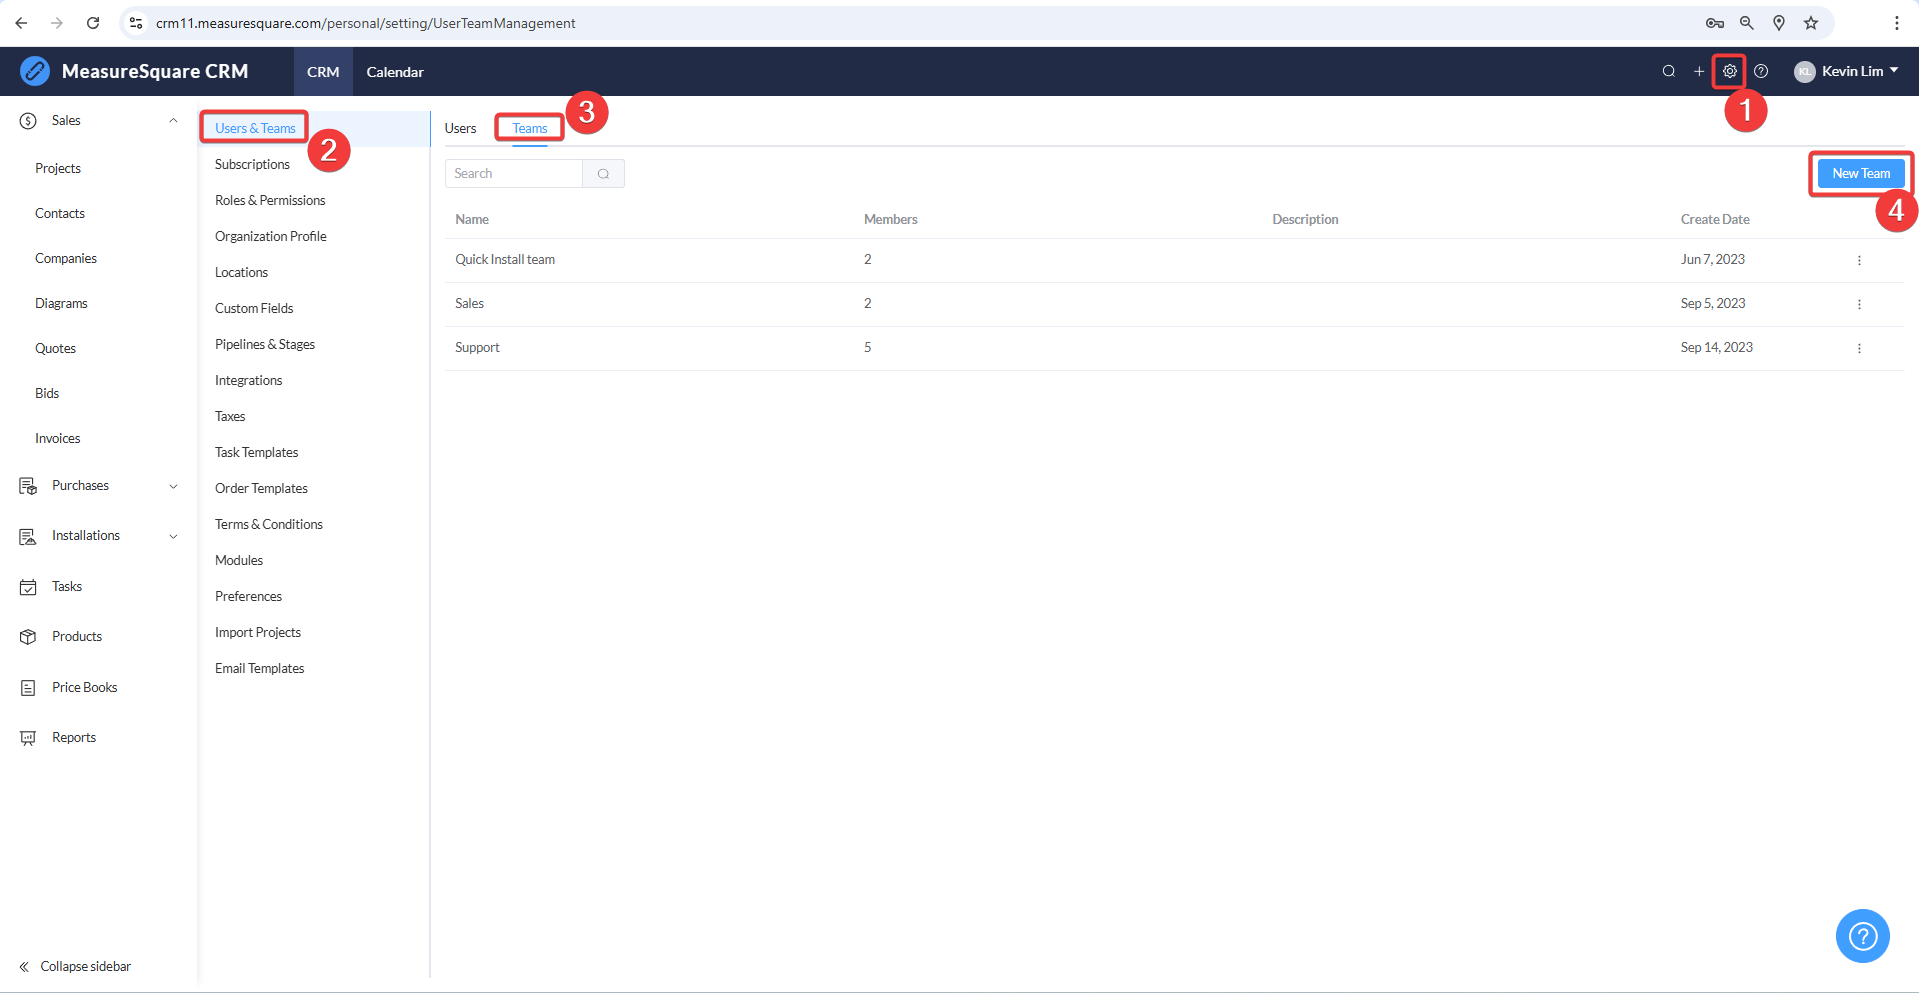Open the CRM top navigation tab
Image resolution: width=1919 pixels, height=993 pixels.
click(x=323, y=72)
